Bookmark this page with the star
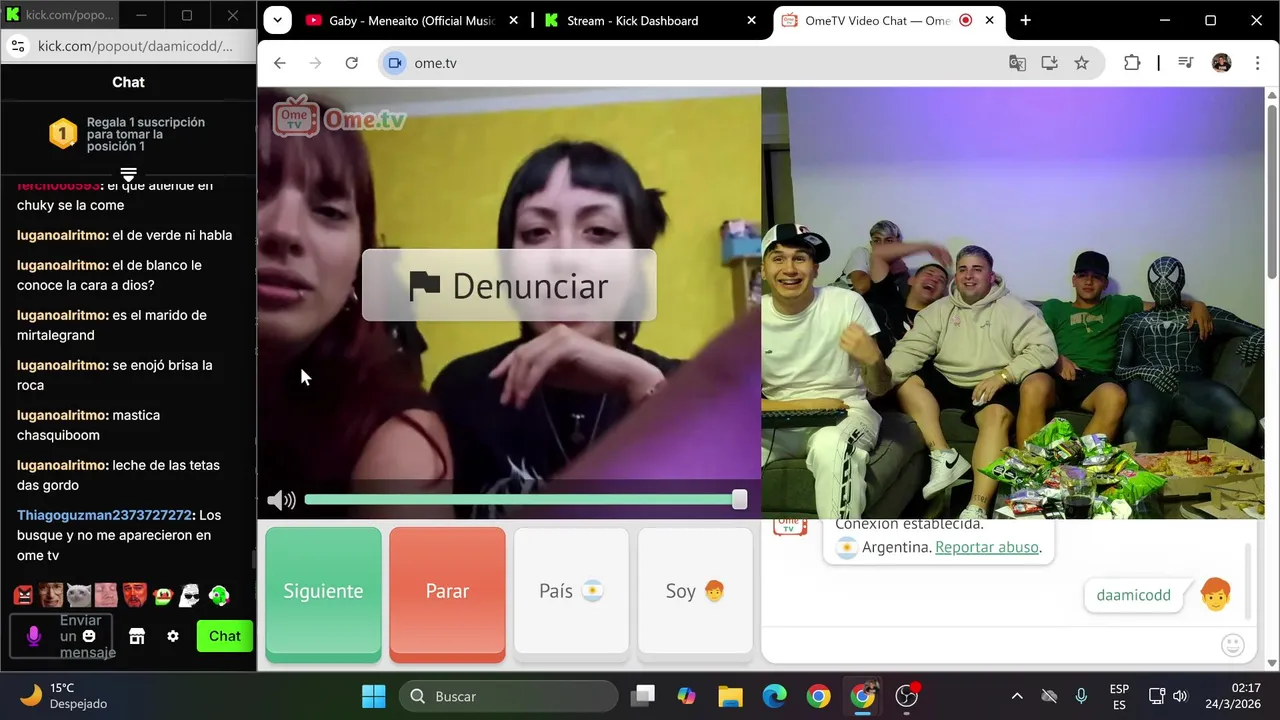The height and width of the screenshot is (720, 1280). (x=1081, y=63)
